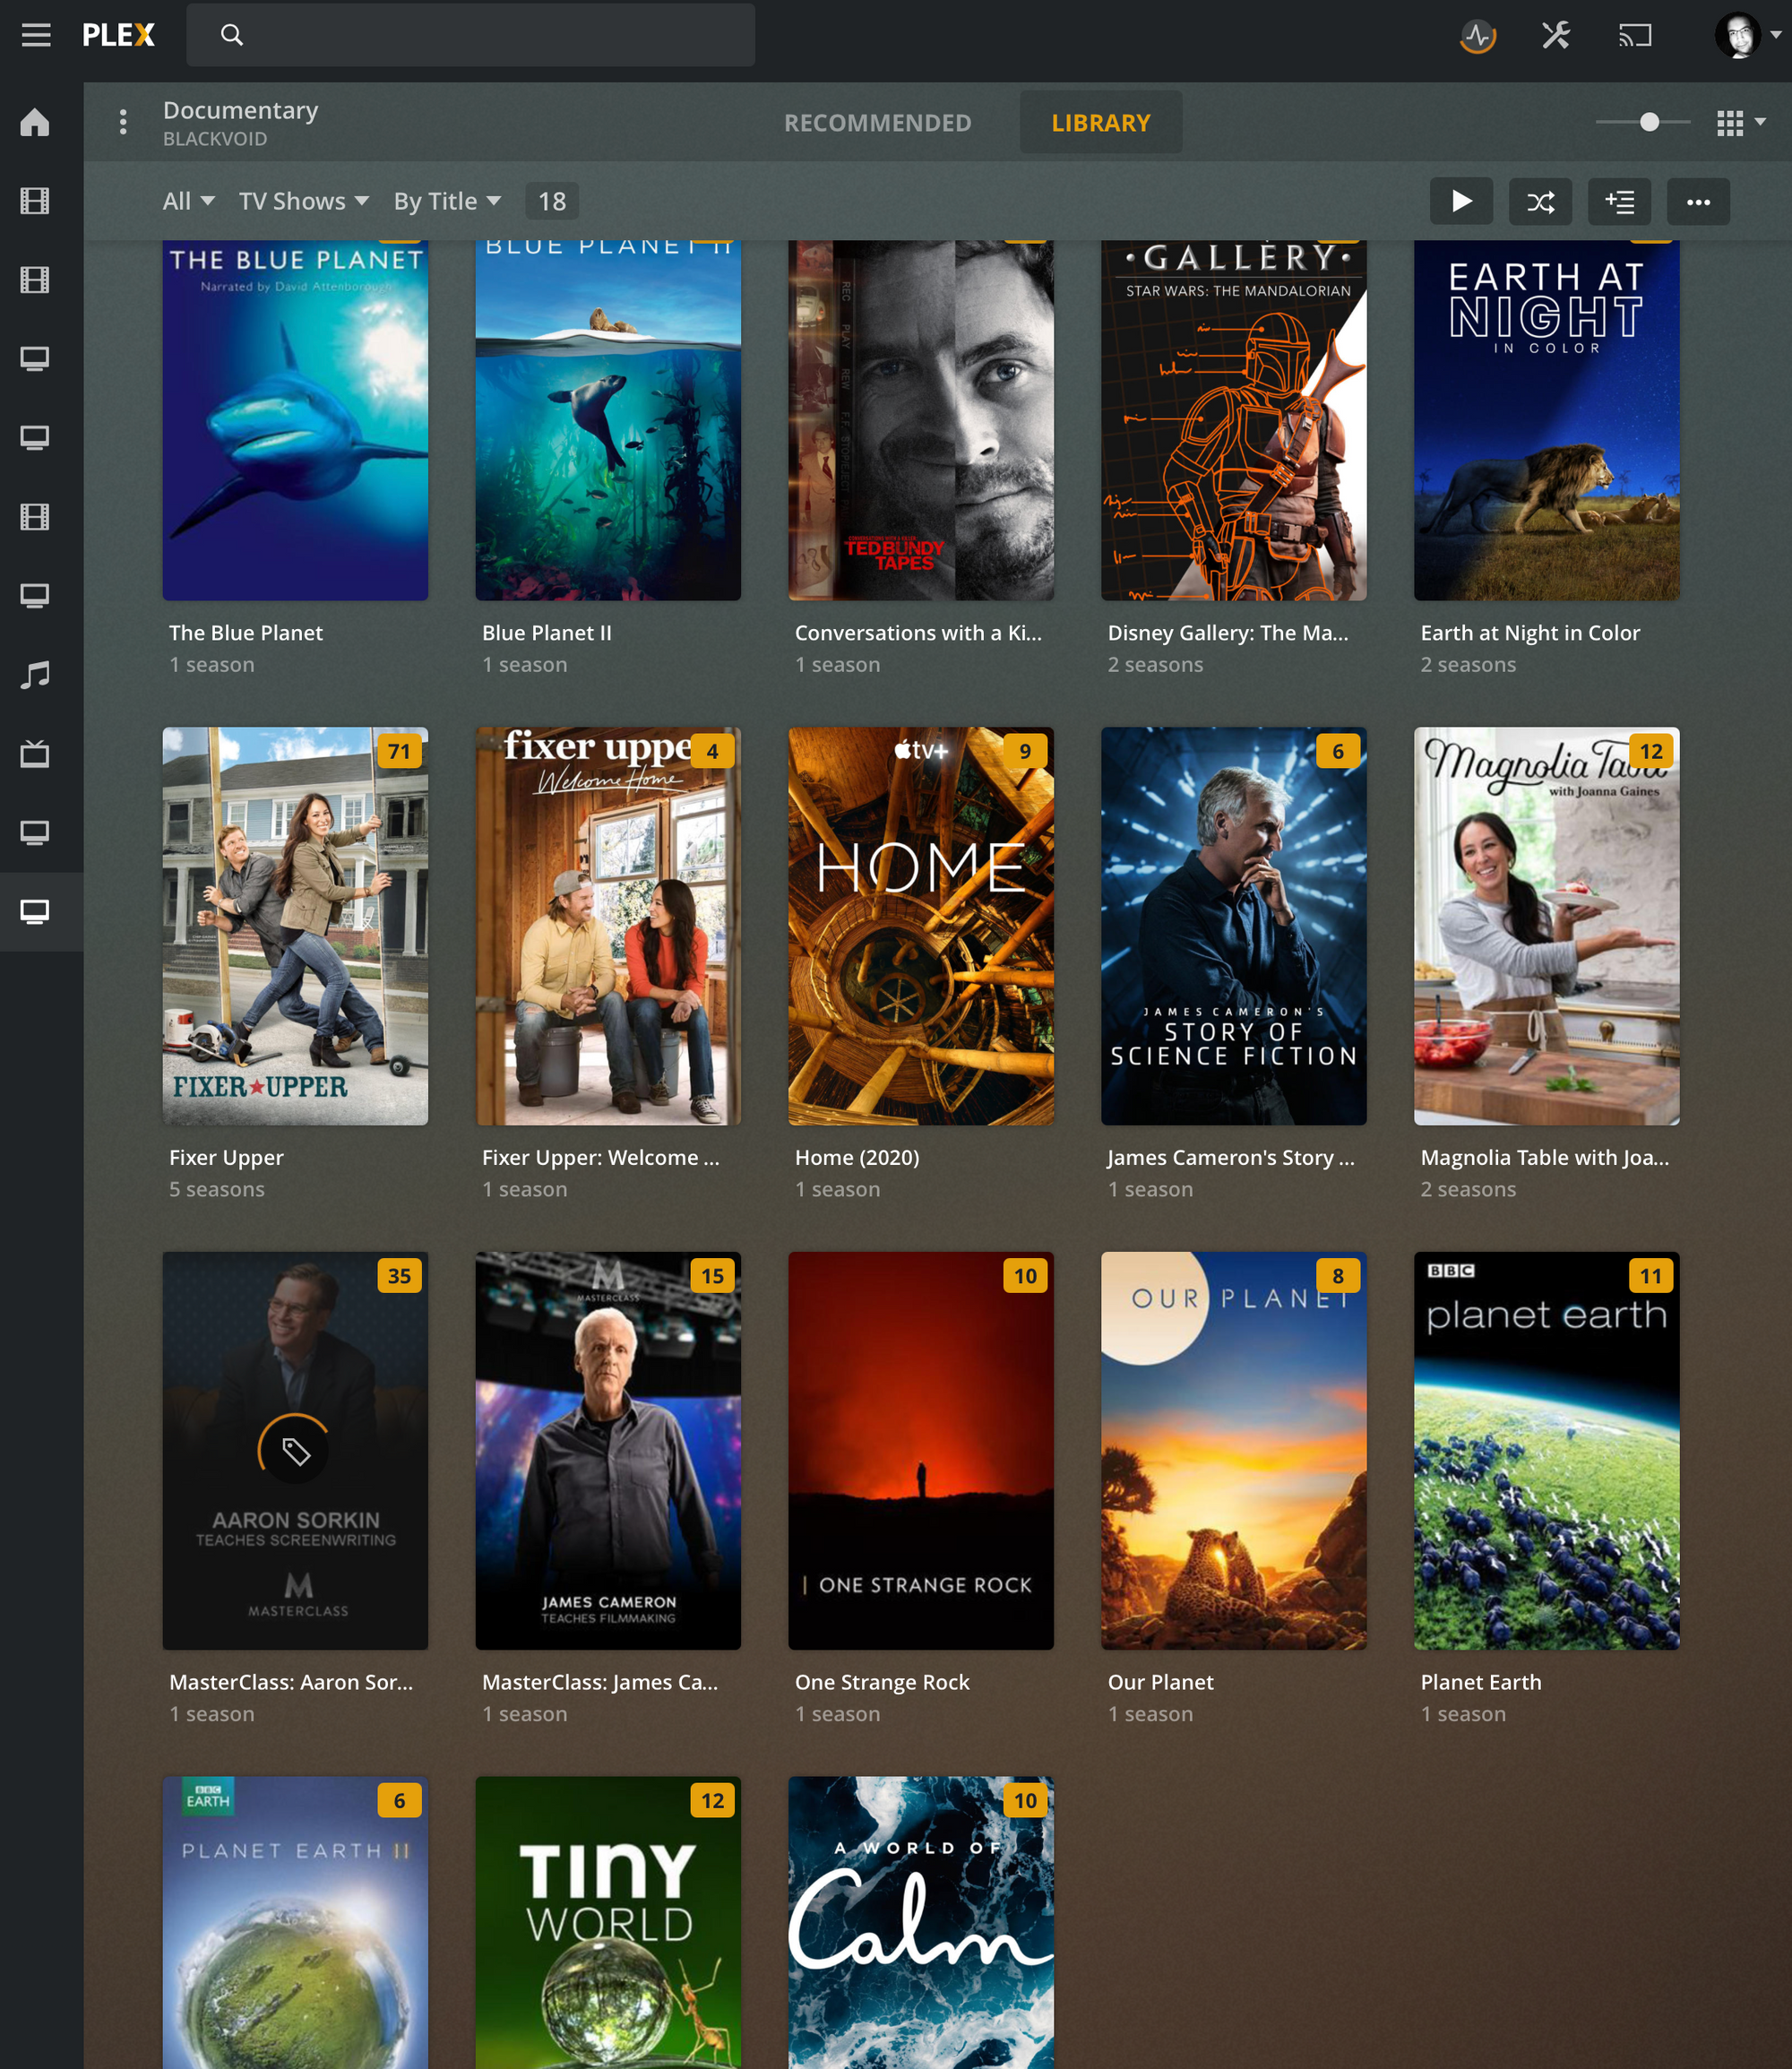Open the first film library sidebar icon

(35, 201)
